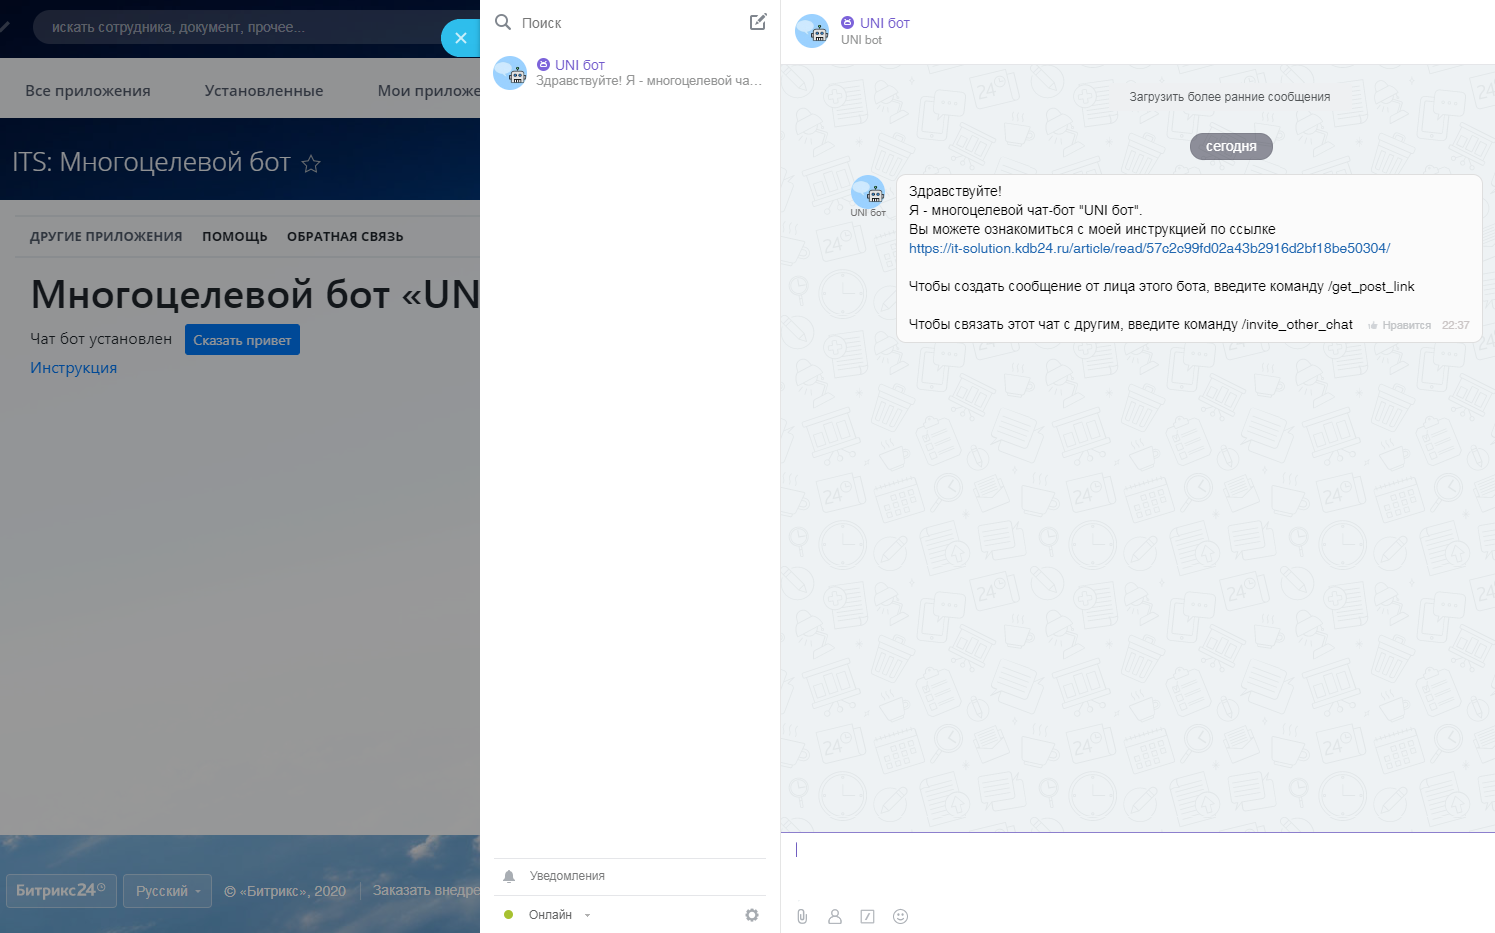Open ДРУГИЕ ПРИЛОЖЕНИЯ menu item
1495x933 pixels.
106,237
